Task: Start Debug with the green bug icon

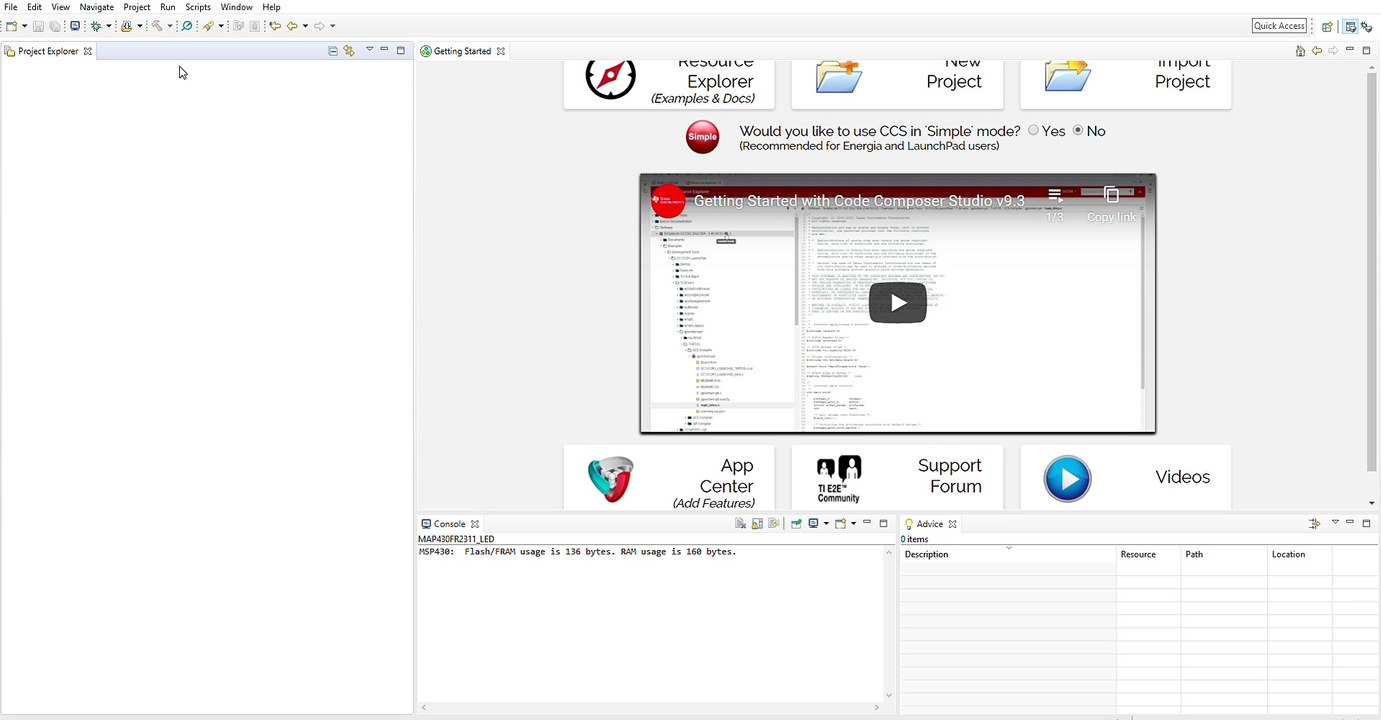Action: [x=96, y=26]
